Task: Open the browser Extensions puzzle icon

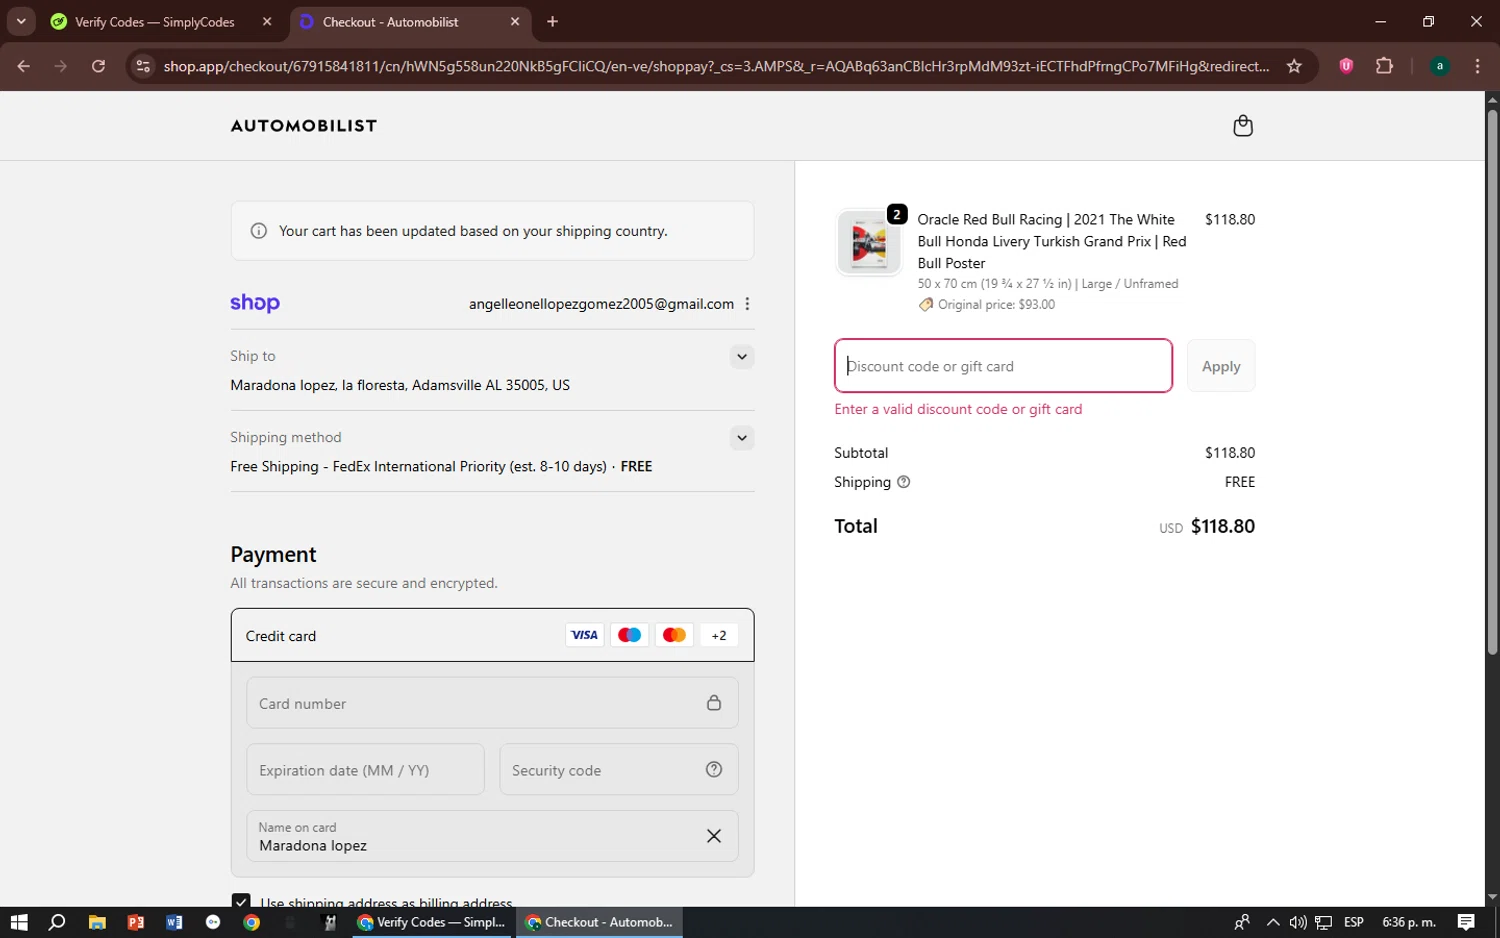Action: coord(1384,66)
